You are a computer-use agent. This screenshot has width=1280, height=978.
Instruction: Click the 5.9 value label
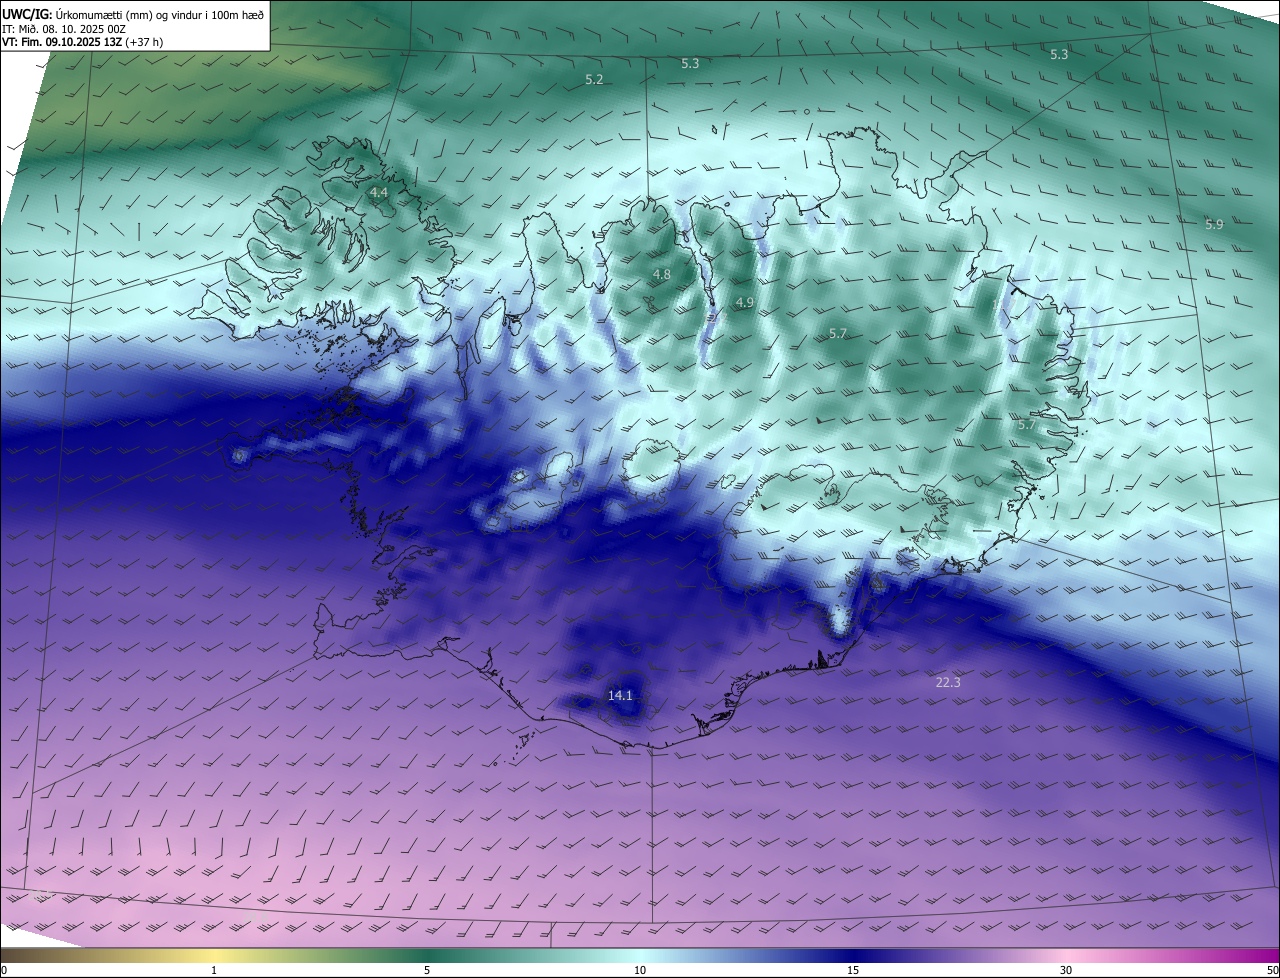click(1214, 225)
